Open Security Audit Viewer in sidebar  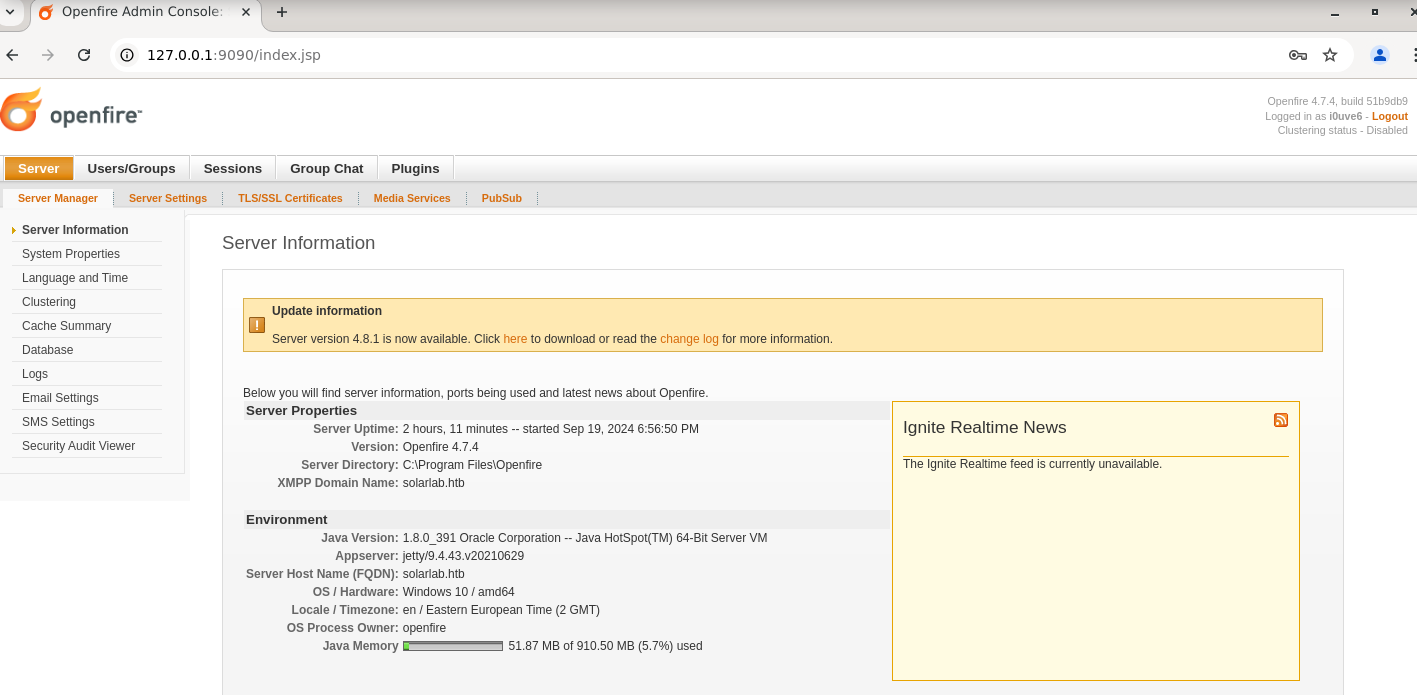[78, 446]
